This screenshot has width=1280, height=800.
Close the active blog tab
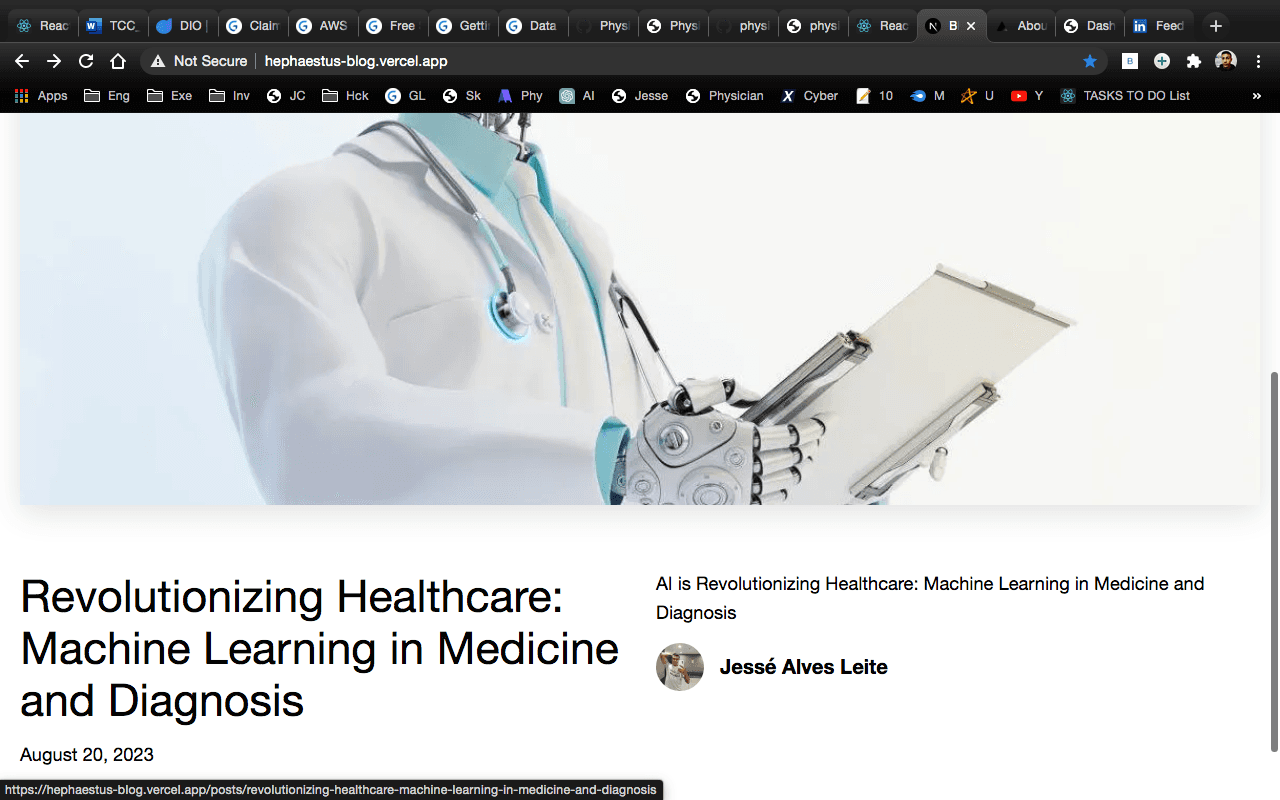tap(970, 26)
